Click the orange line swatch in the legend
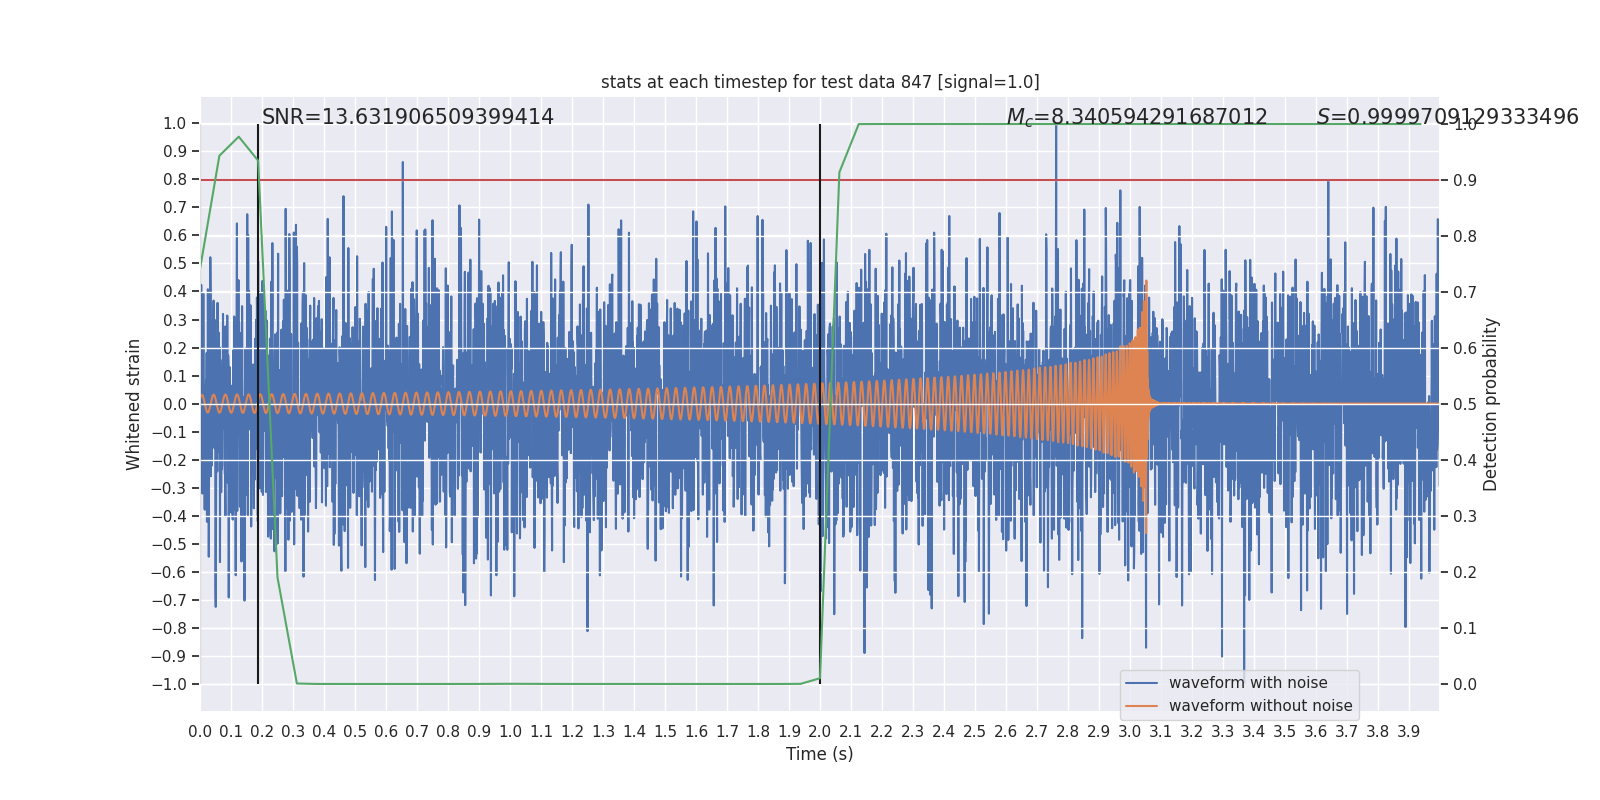Viewport: 1600px width, 800px height. (1141, 706)
